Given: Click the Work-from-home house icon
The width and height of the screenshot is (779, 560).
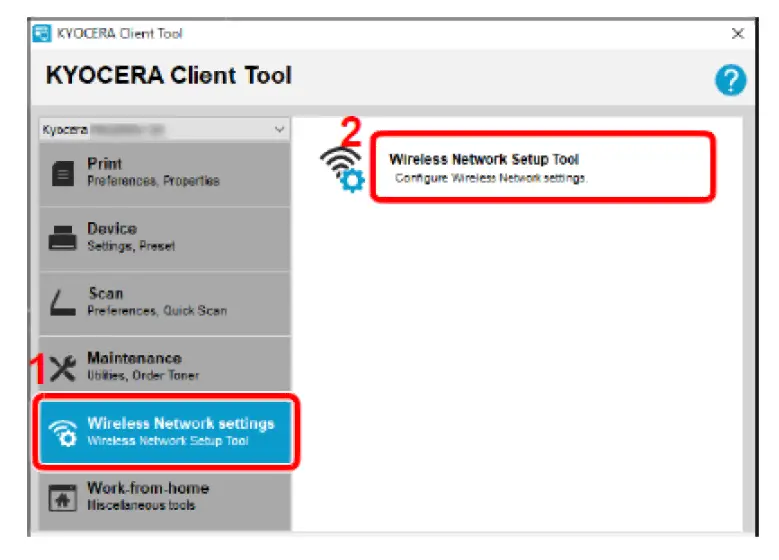Looking at the screenshot, I should click(x=63, y=497).
